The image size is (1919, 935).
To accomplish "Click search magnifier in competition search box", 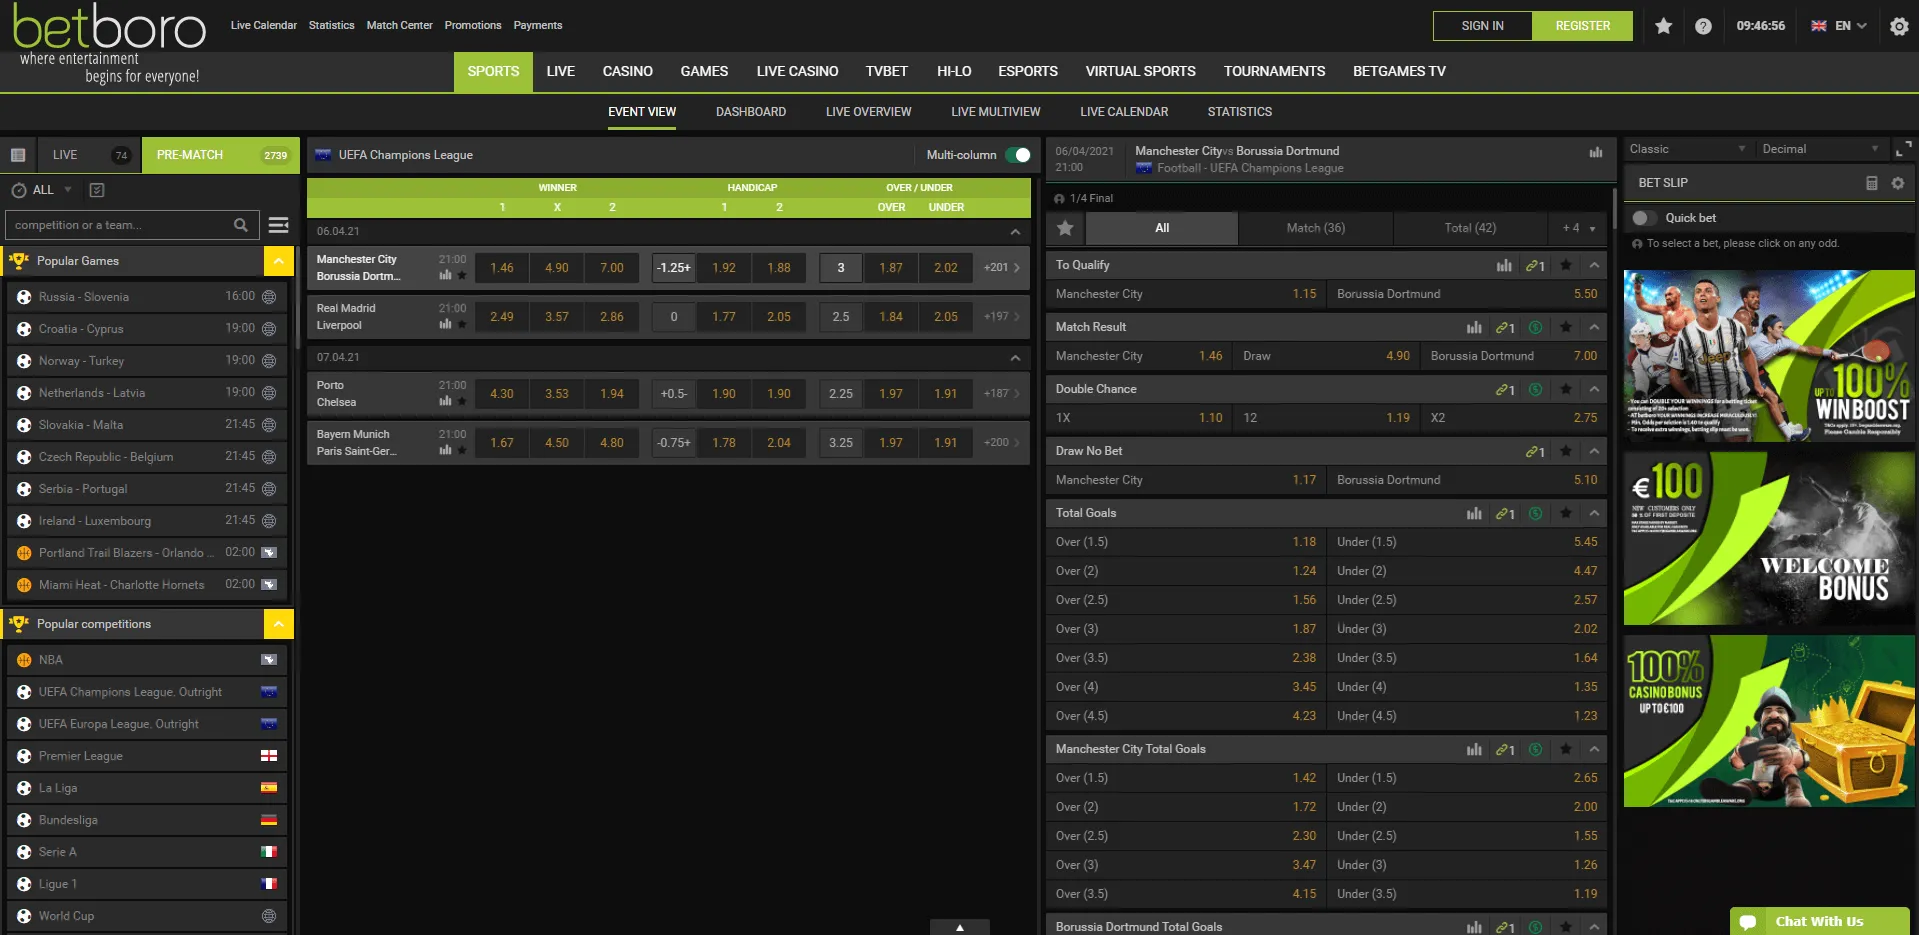I will (x=240, y=225).
